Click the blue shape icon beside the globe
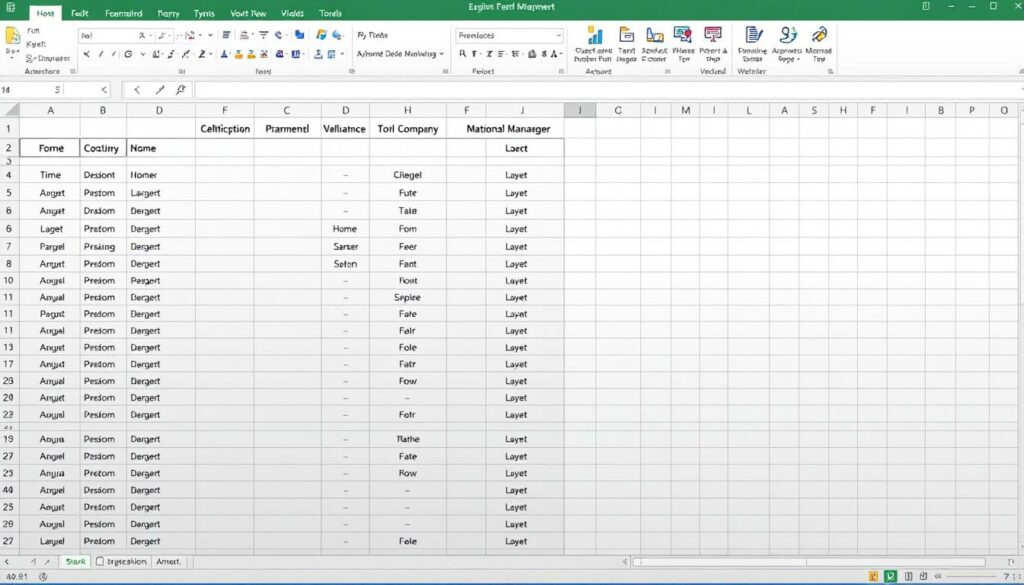The height and width of the screenshot is (585, 1024). [x=299, y=35]
